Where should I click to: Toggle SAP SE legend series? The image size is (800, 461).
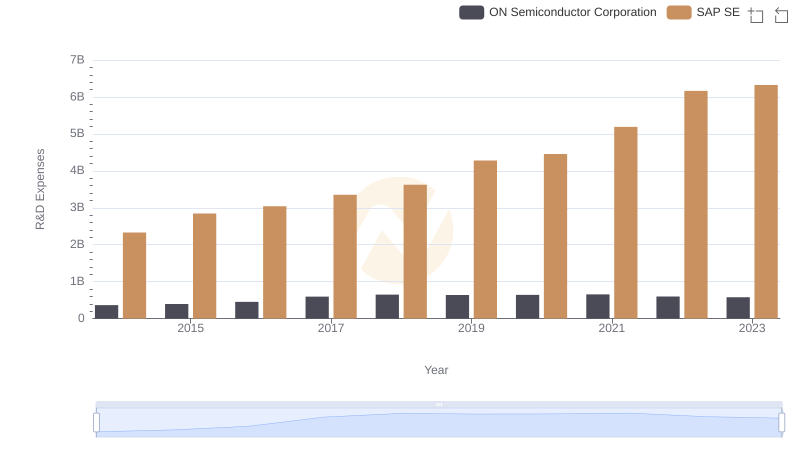click(703, 12)
